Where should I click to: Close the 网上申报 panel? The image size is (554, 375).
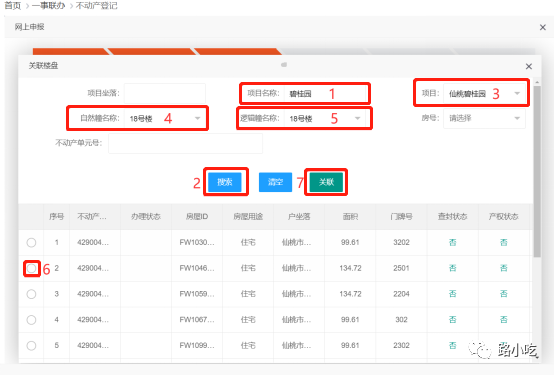click(543, 27)
